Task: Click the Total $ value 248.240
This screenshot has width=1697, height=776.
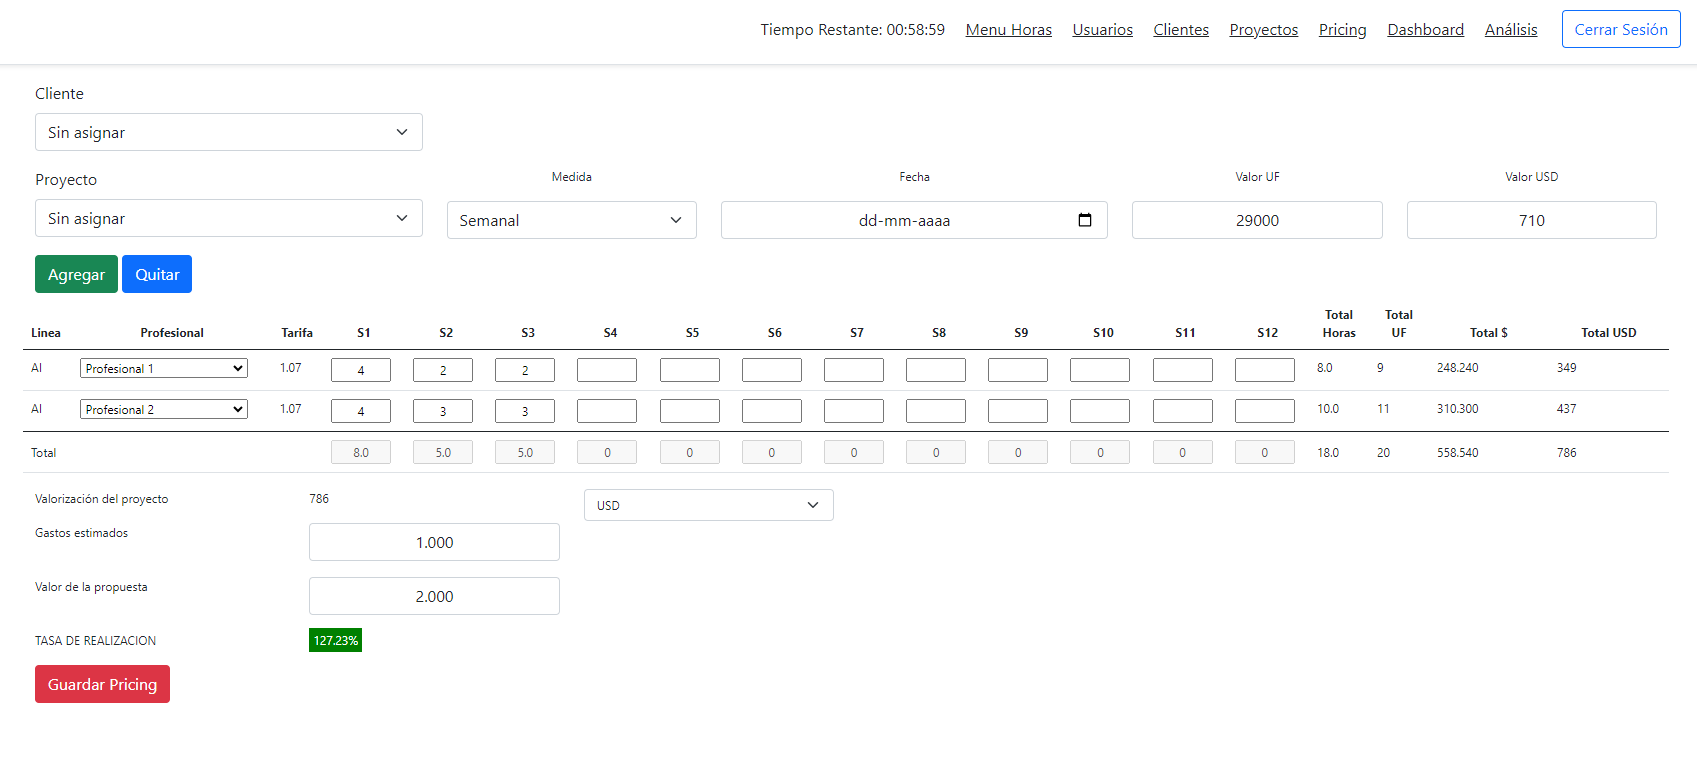Action: [x=1458, y=368]
